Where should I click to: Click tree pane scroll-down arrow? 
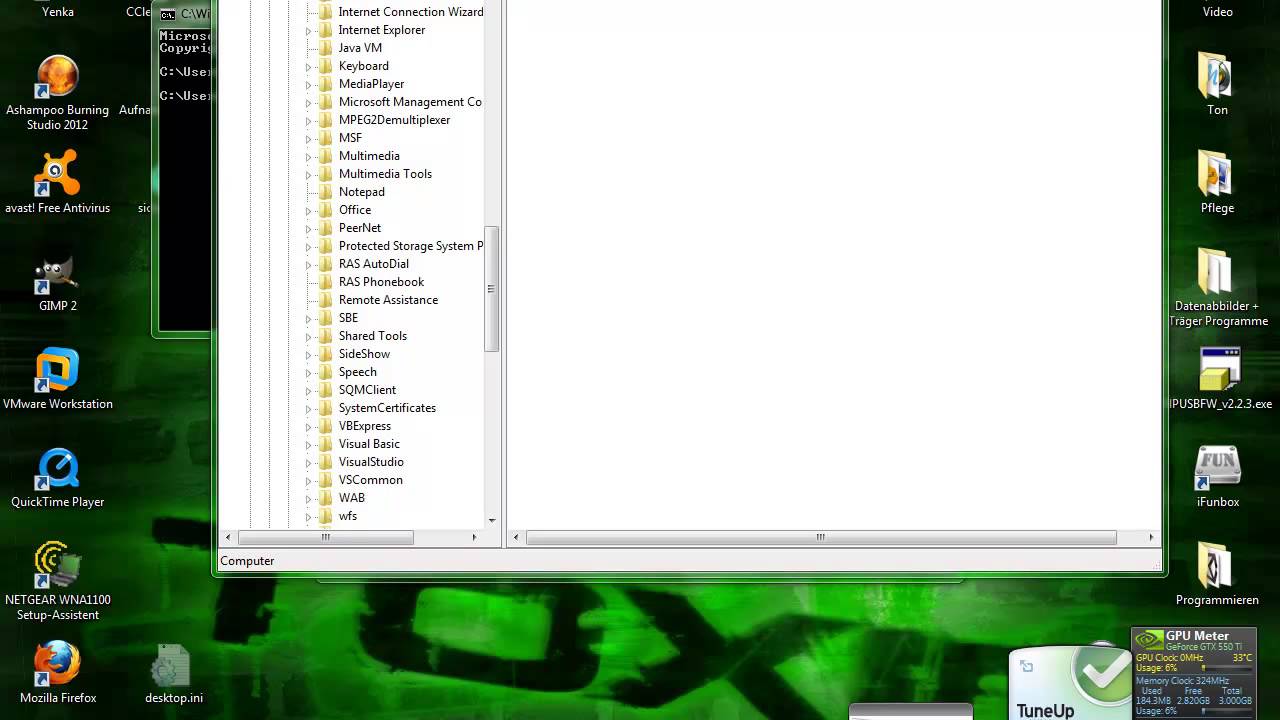coord(491,520)
